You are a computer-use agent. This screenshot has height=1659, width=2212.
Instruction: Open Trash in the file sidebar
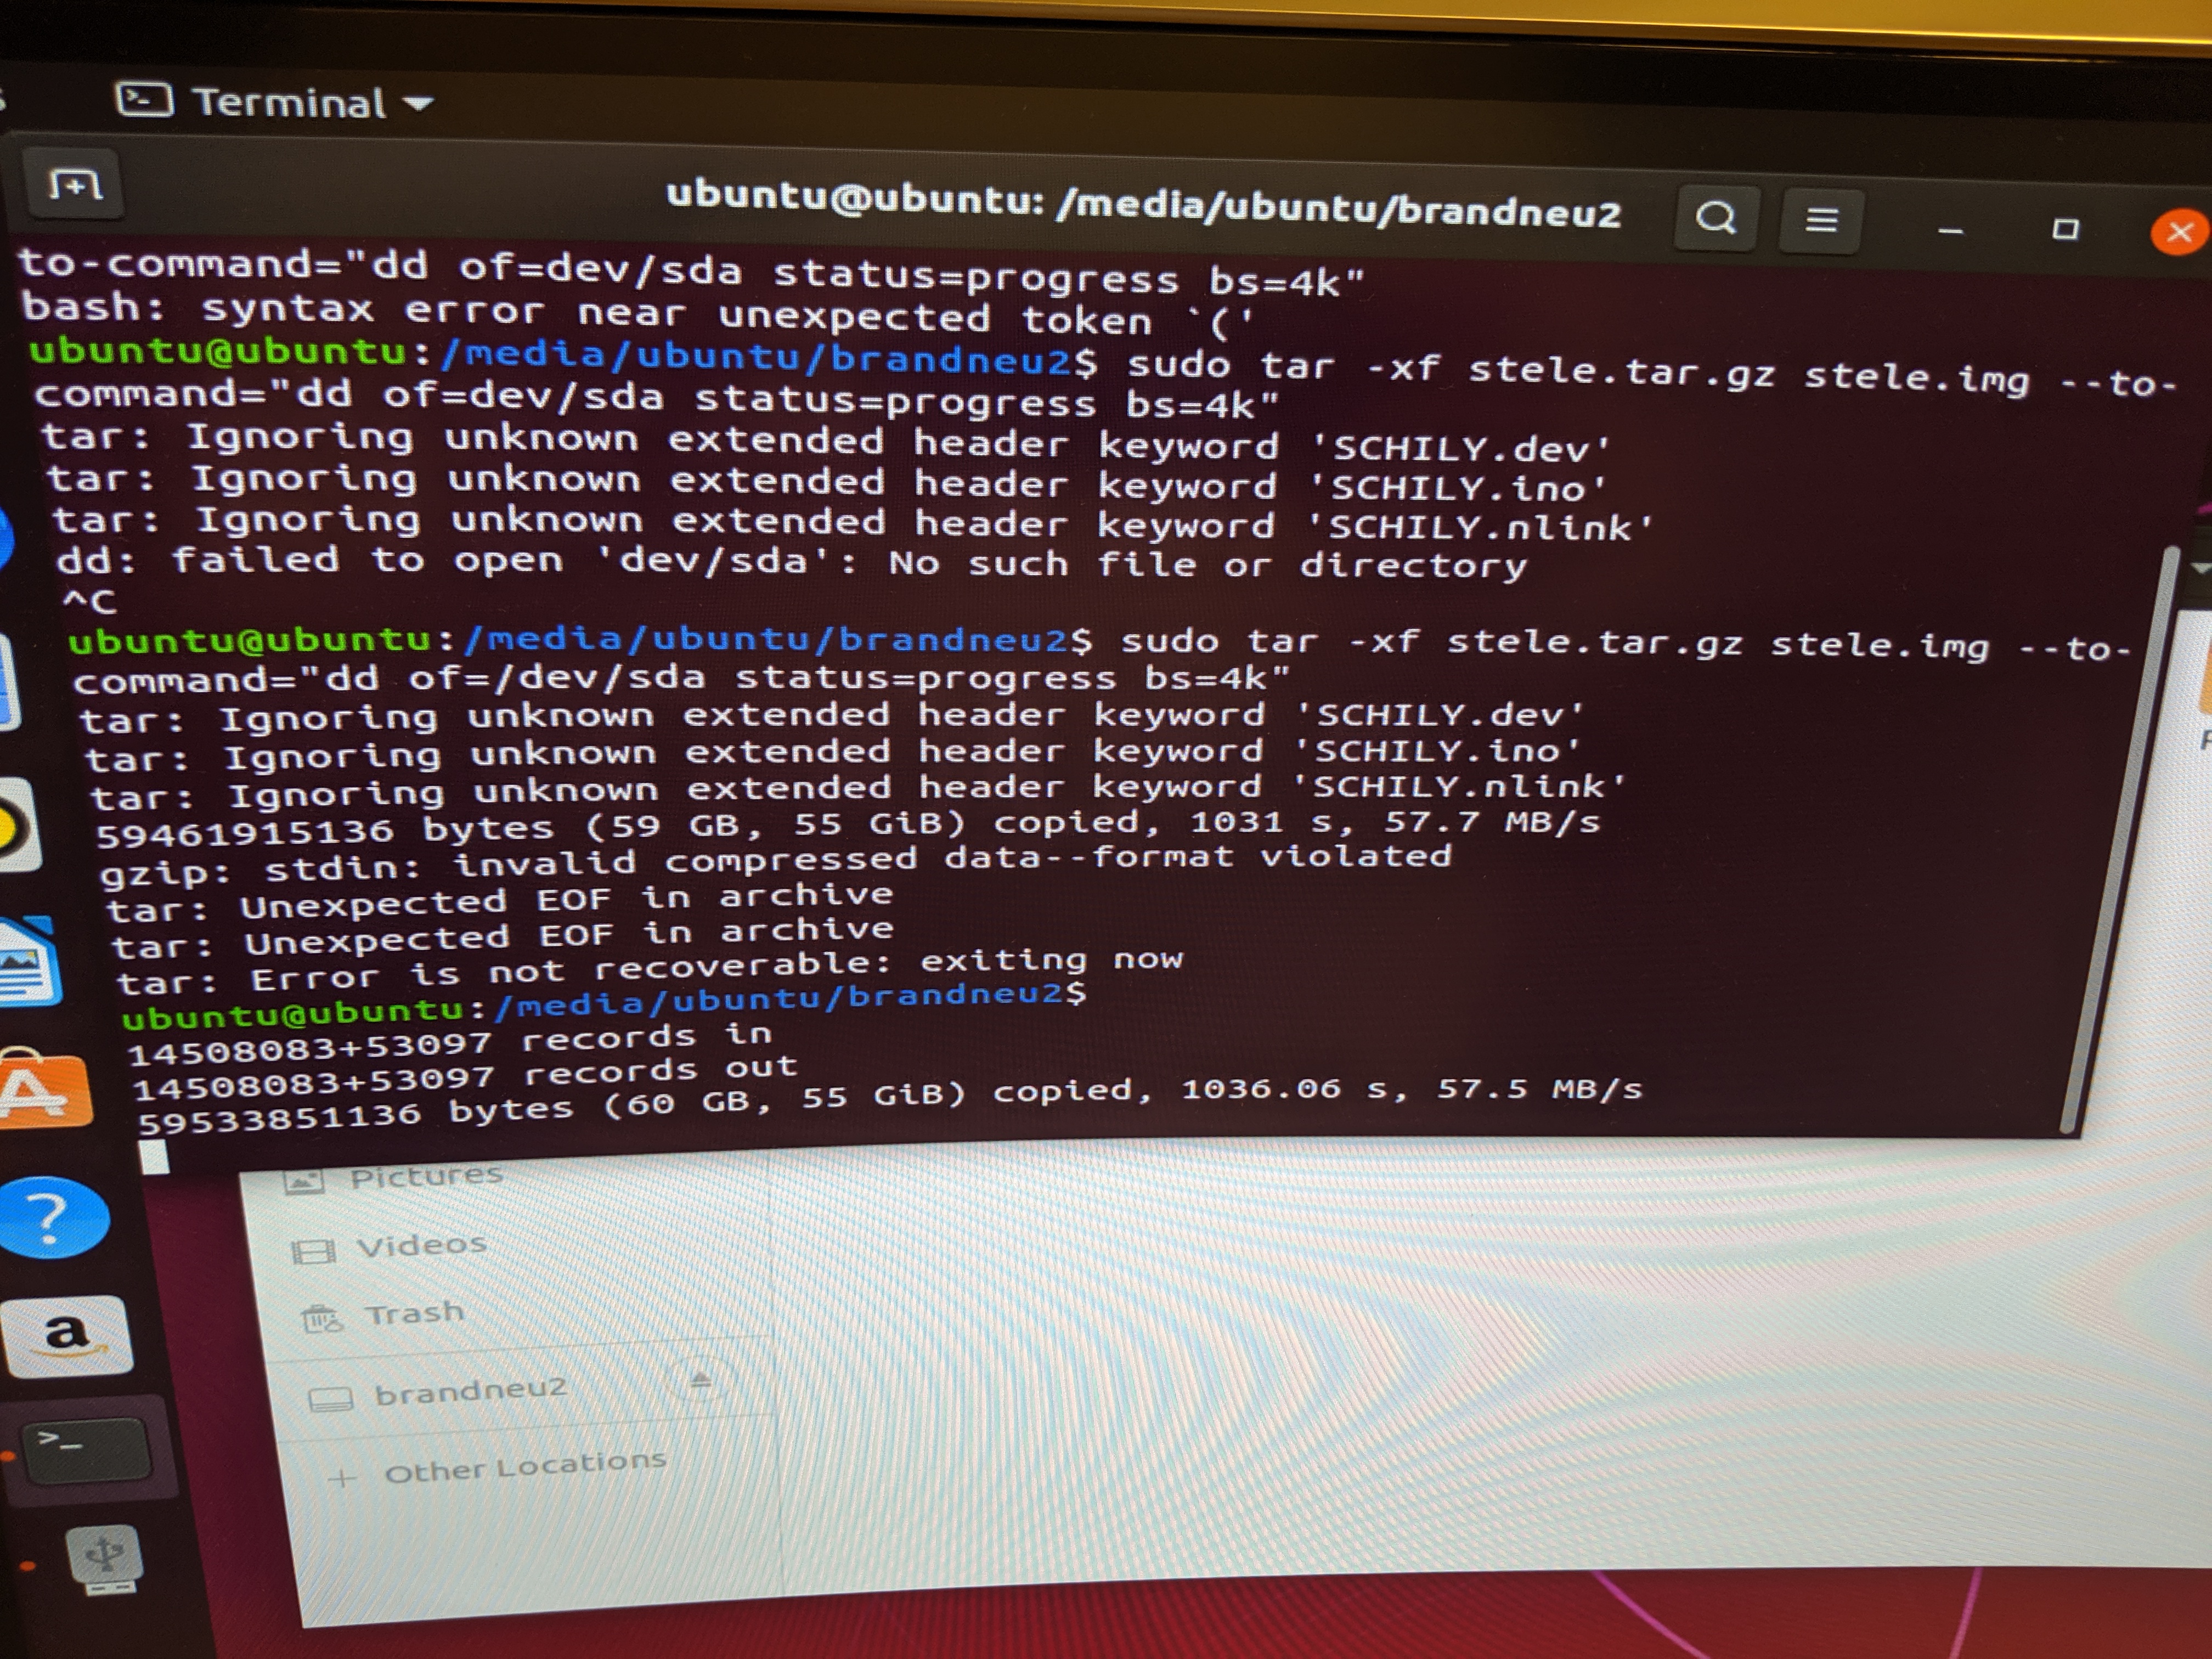(x=414, y=1313)
